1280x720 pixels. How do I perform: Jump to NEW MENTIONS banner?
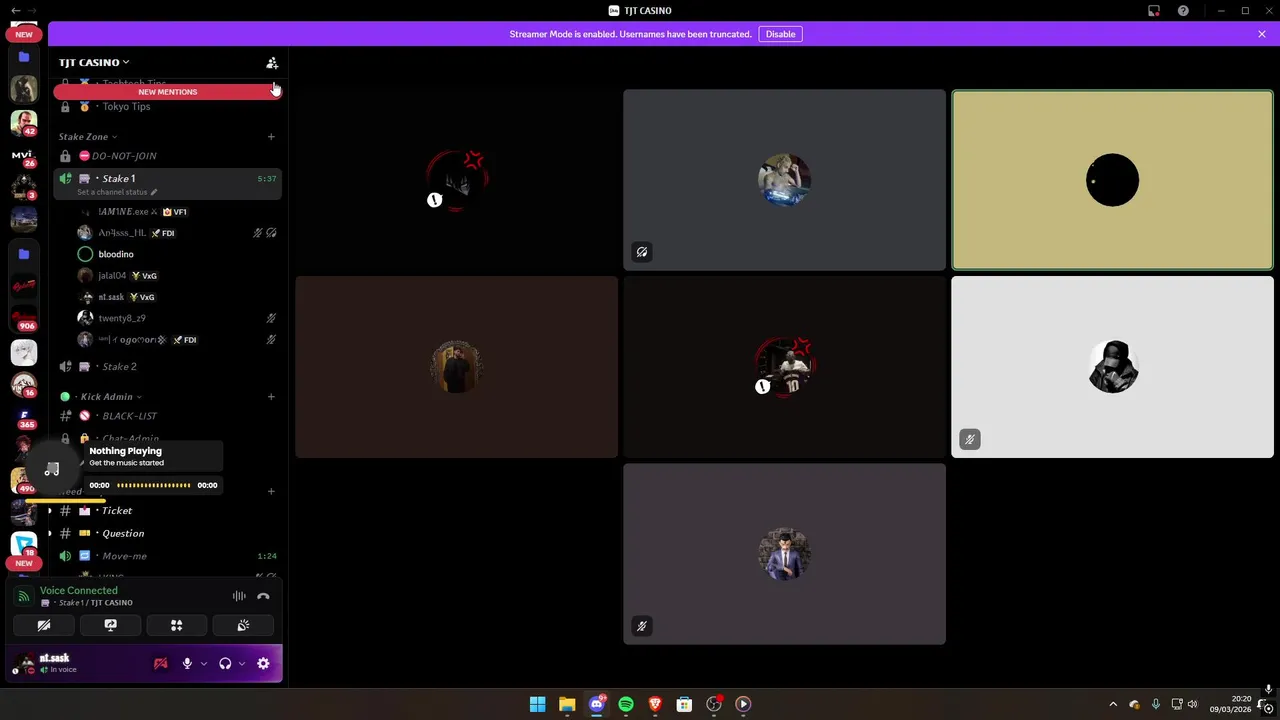(167, 92)
